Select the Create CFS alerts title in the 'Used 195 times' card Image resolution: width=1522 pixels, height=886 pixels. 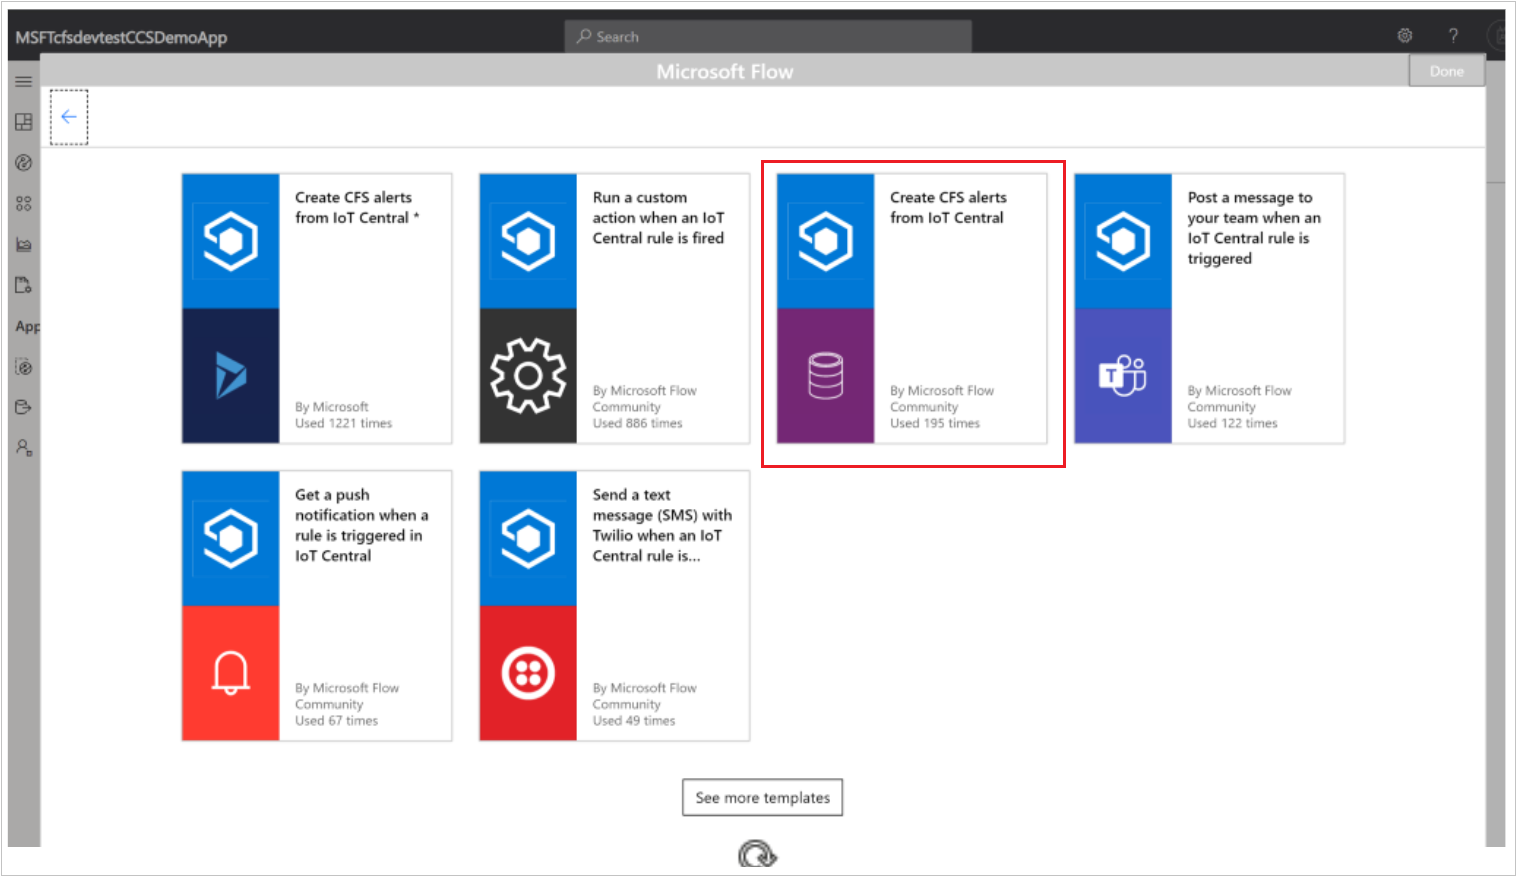pyautogui.click(x=948, y=208)
